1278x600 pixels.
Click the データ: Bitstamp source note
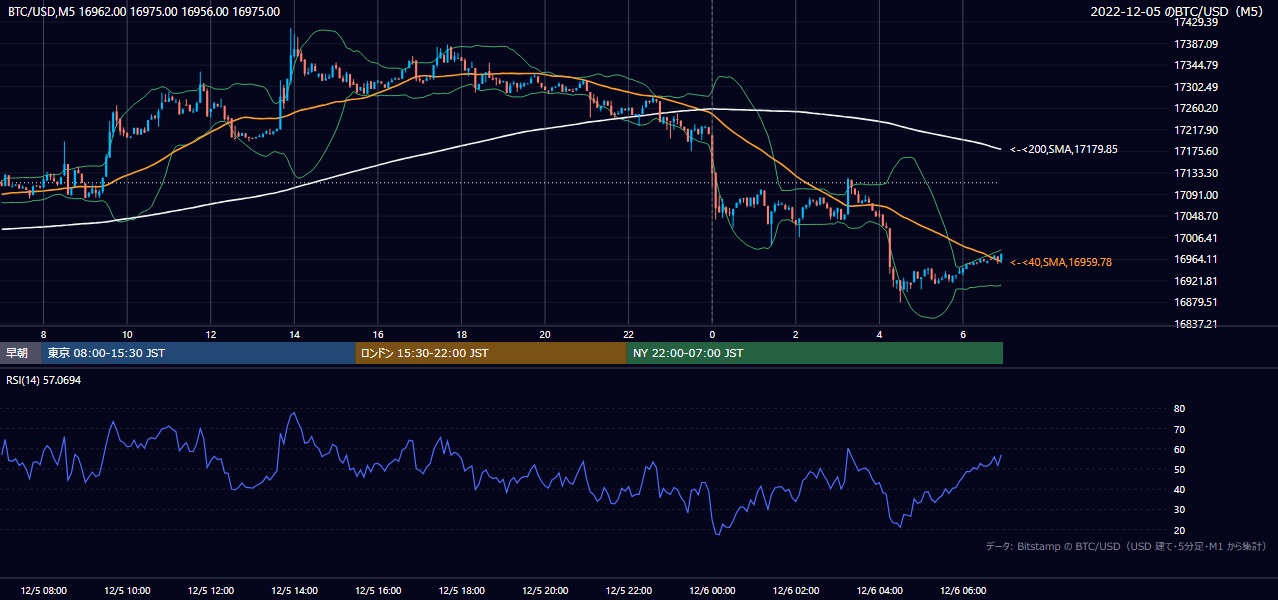[1126, 546]
